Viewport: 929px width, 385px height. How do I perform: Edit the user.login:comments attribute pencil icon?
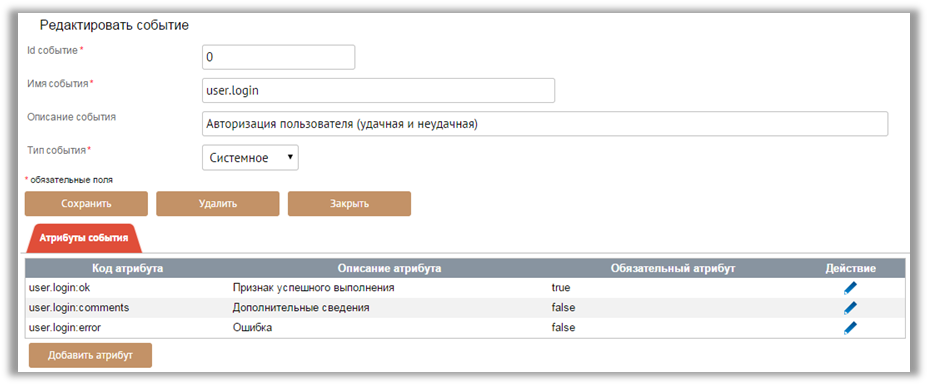pos(850,307)
